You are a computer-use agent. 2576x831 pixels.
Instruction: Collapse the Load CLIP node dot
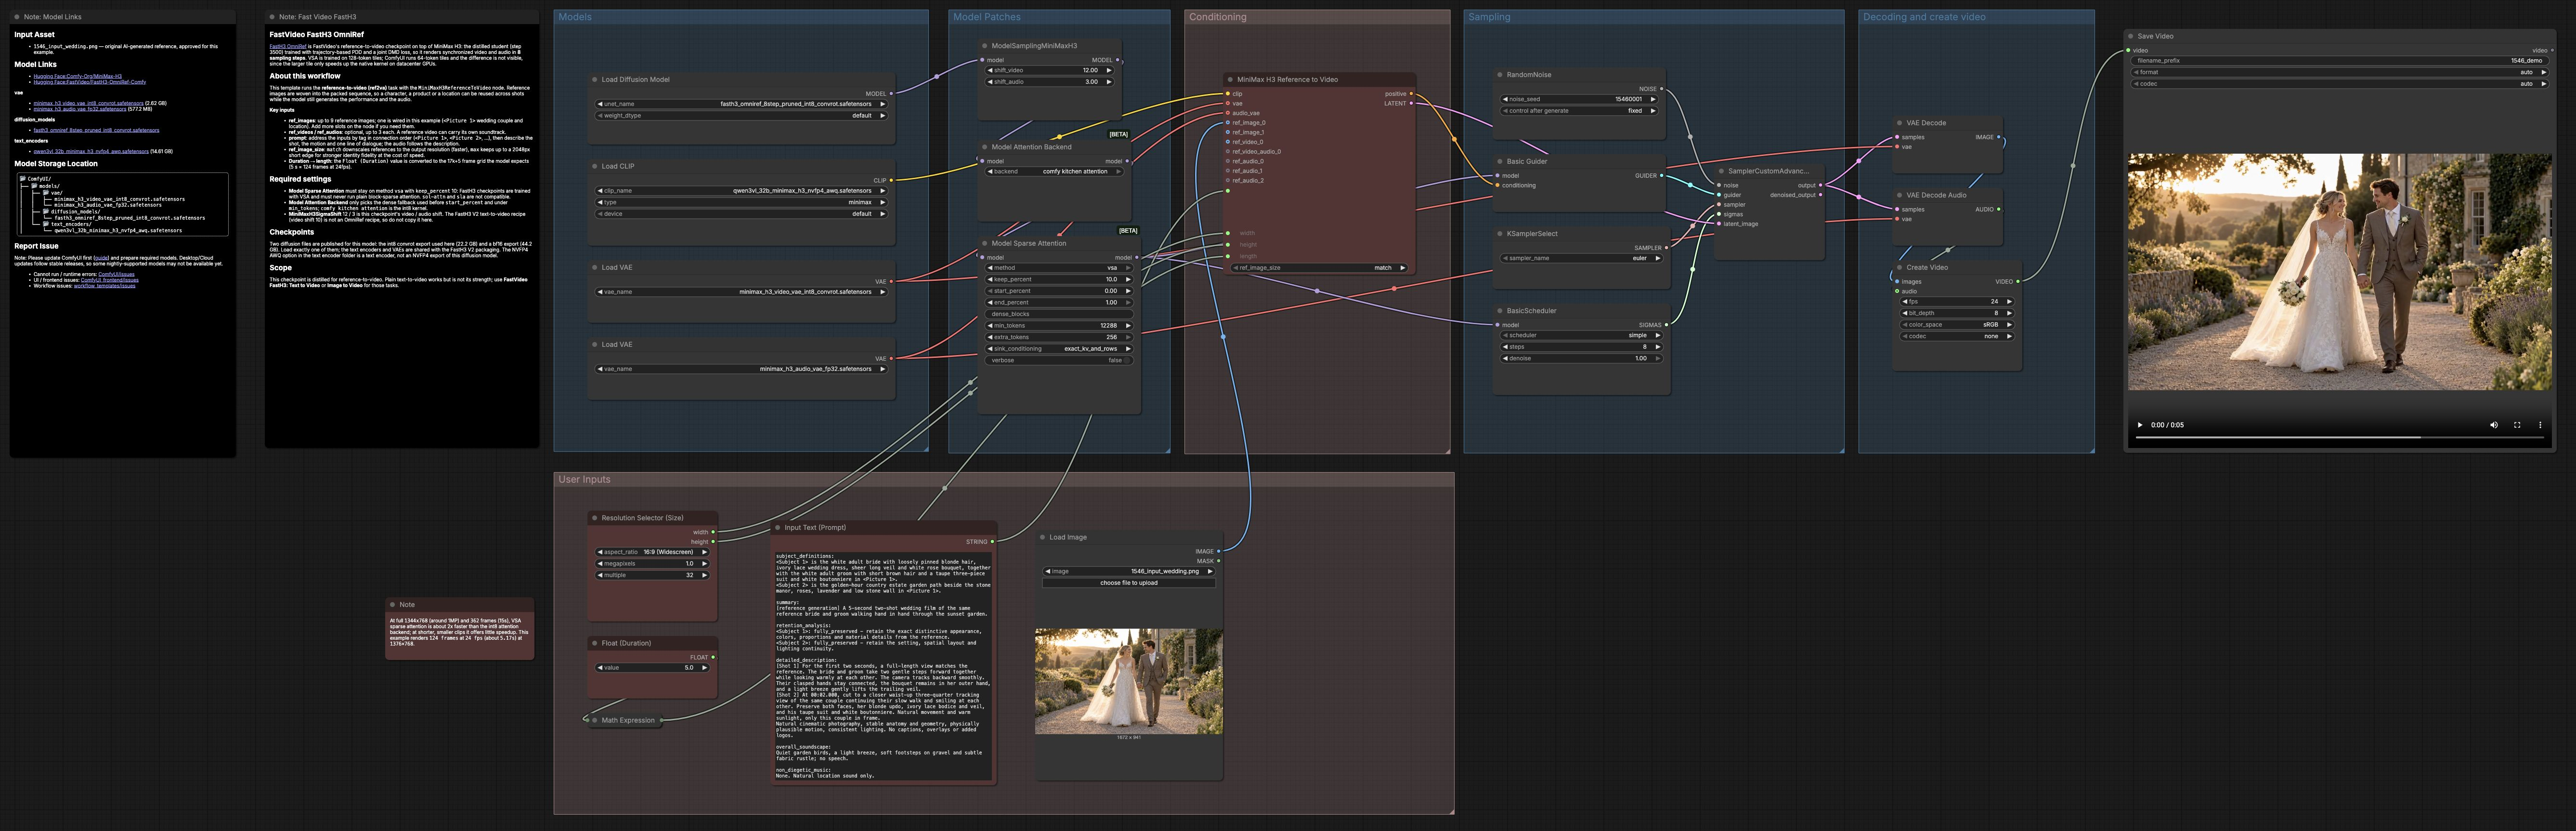point(594,166)
